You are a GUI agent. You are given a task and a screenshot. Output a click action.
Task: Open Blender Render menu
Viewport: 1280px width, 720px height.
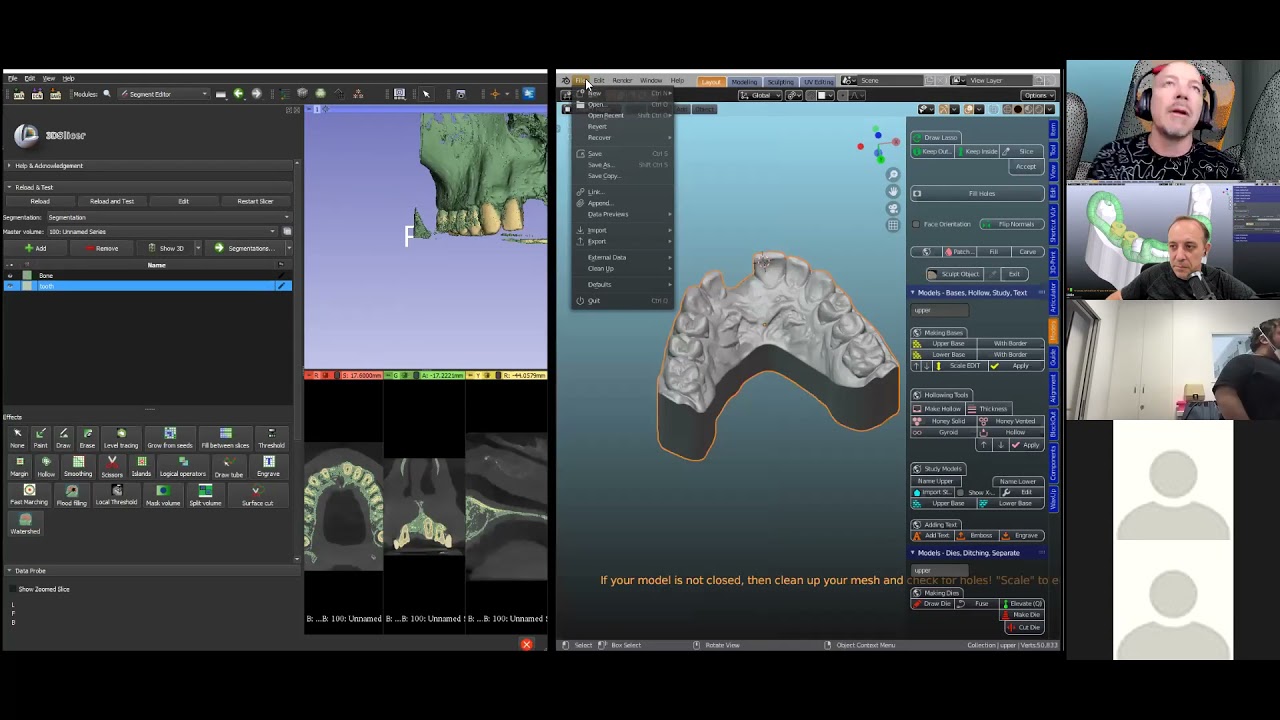point(622,81)
